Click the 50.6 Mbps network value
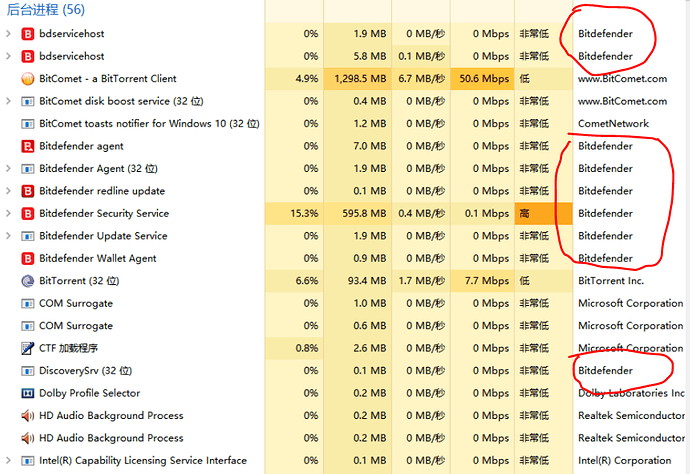This screenshot has height=474, width=690. tap(482, 79)
